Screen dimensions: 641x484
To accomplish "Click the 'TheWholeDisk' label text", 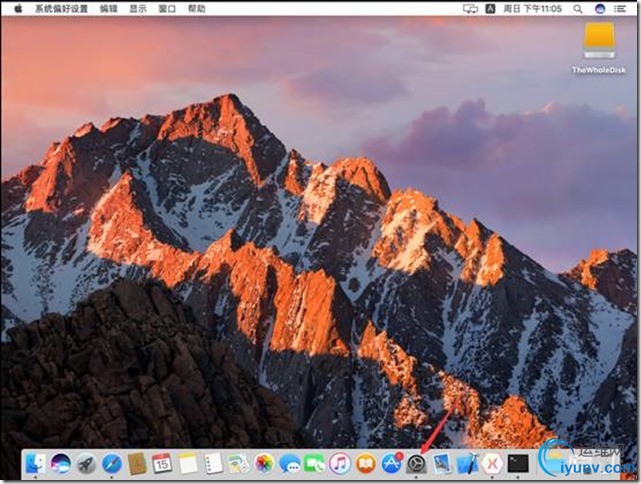I will [x=599, y=70].
